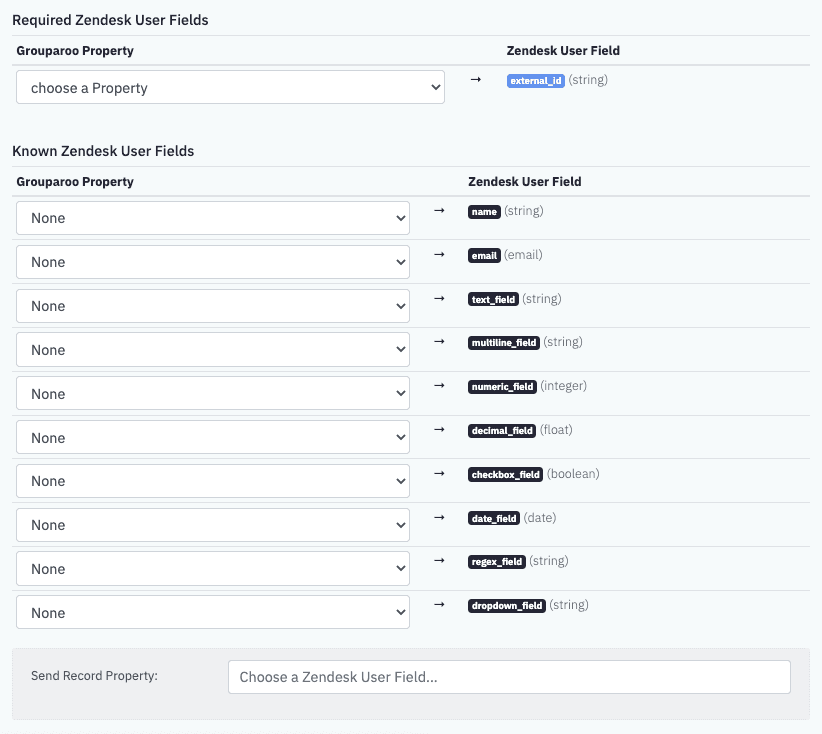Click the (boolean) type label
Image resolution: width=822 pixels, height=734 pixels.
click(573, 474)
